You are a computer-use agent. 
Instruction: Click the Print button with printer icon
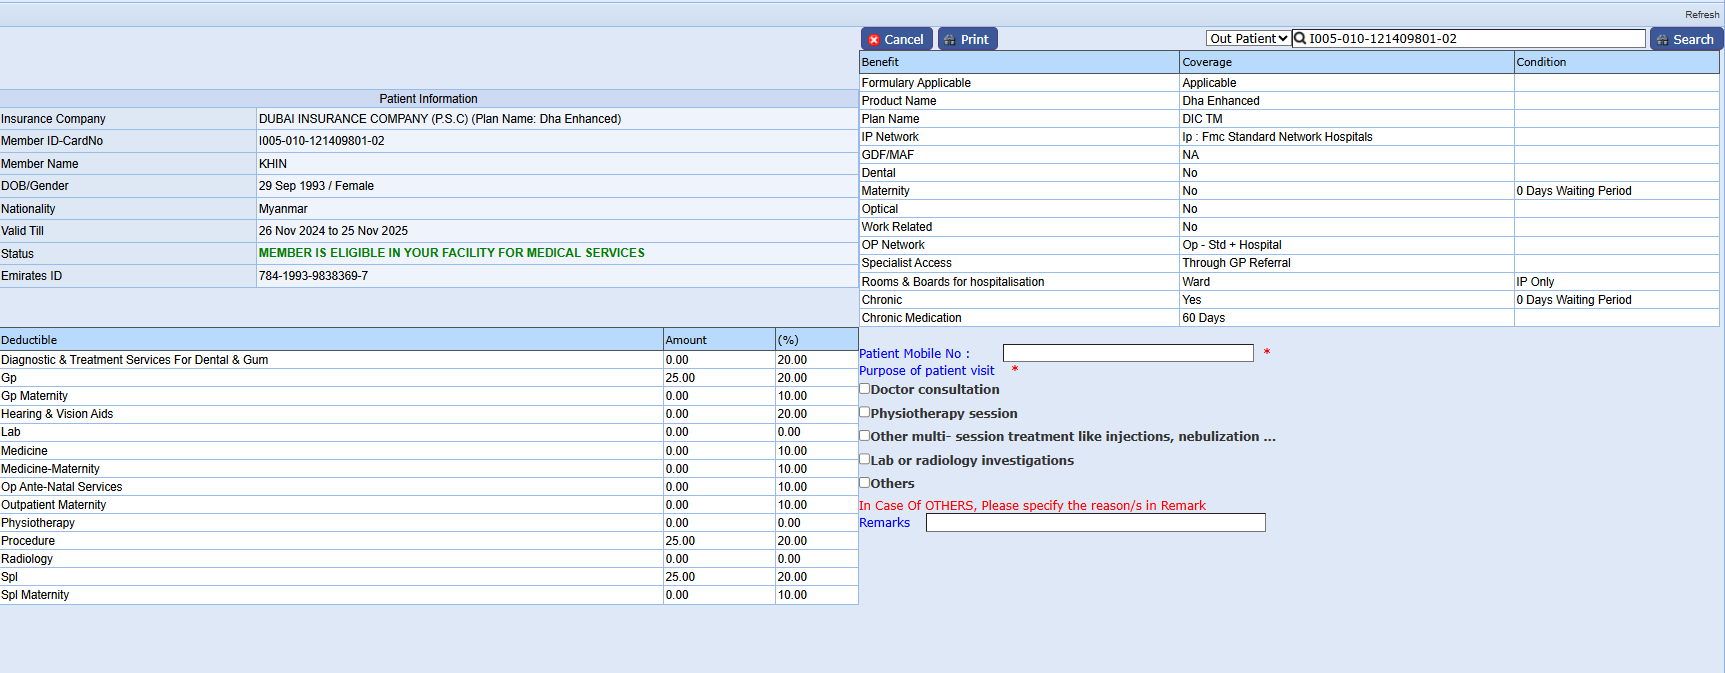[967, 39]
